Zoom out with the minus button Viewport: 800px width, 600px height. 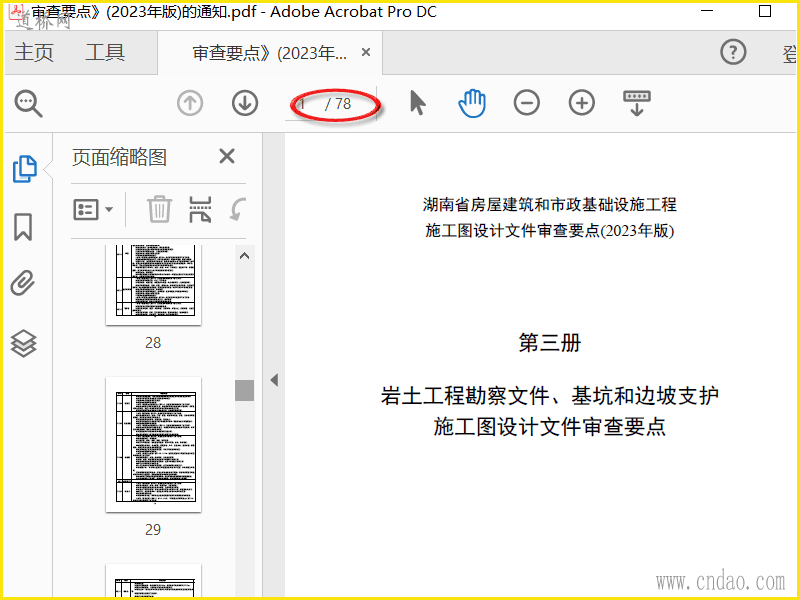click(527, 103)
